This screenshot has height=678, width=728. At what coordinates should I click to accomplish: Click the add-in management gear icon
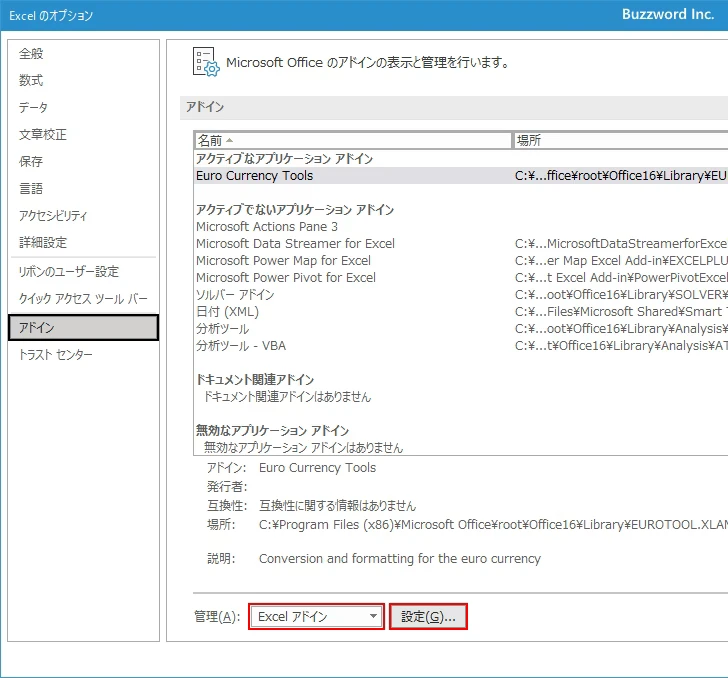(x=206, y=62)
